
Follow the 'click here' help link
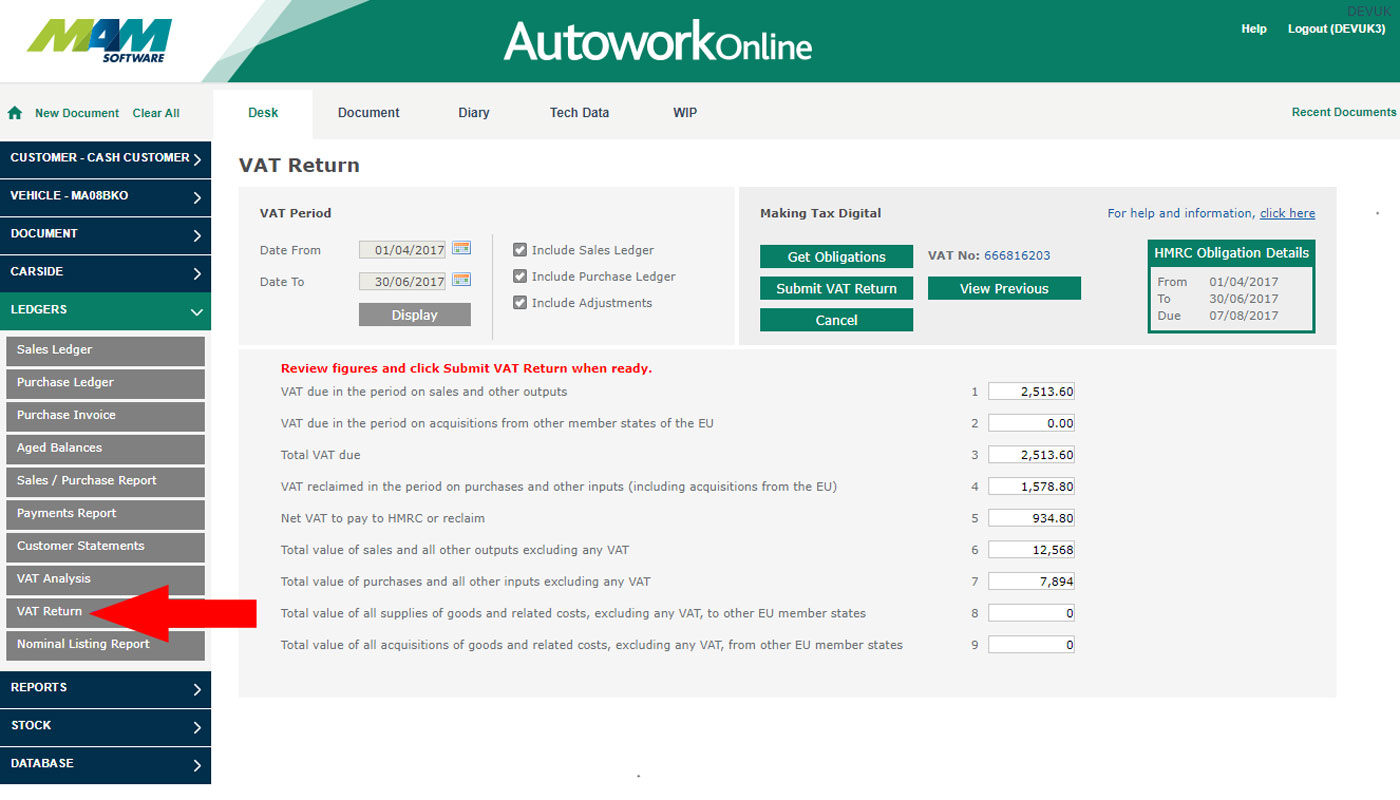tap(1287, 213)
